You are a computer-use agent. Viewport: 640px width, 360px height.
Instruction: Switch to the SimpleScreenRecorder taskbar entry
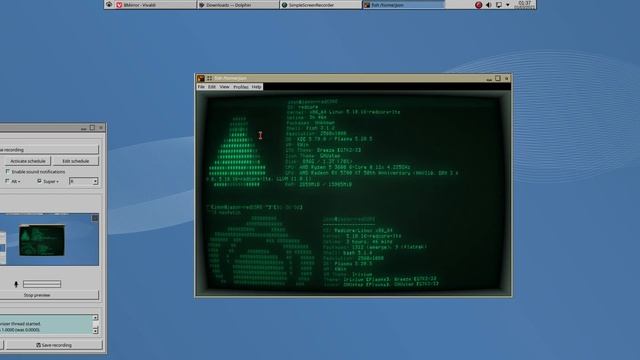pos(321,5)
